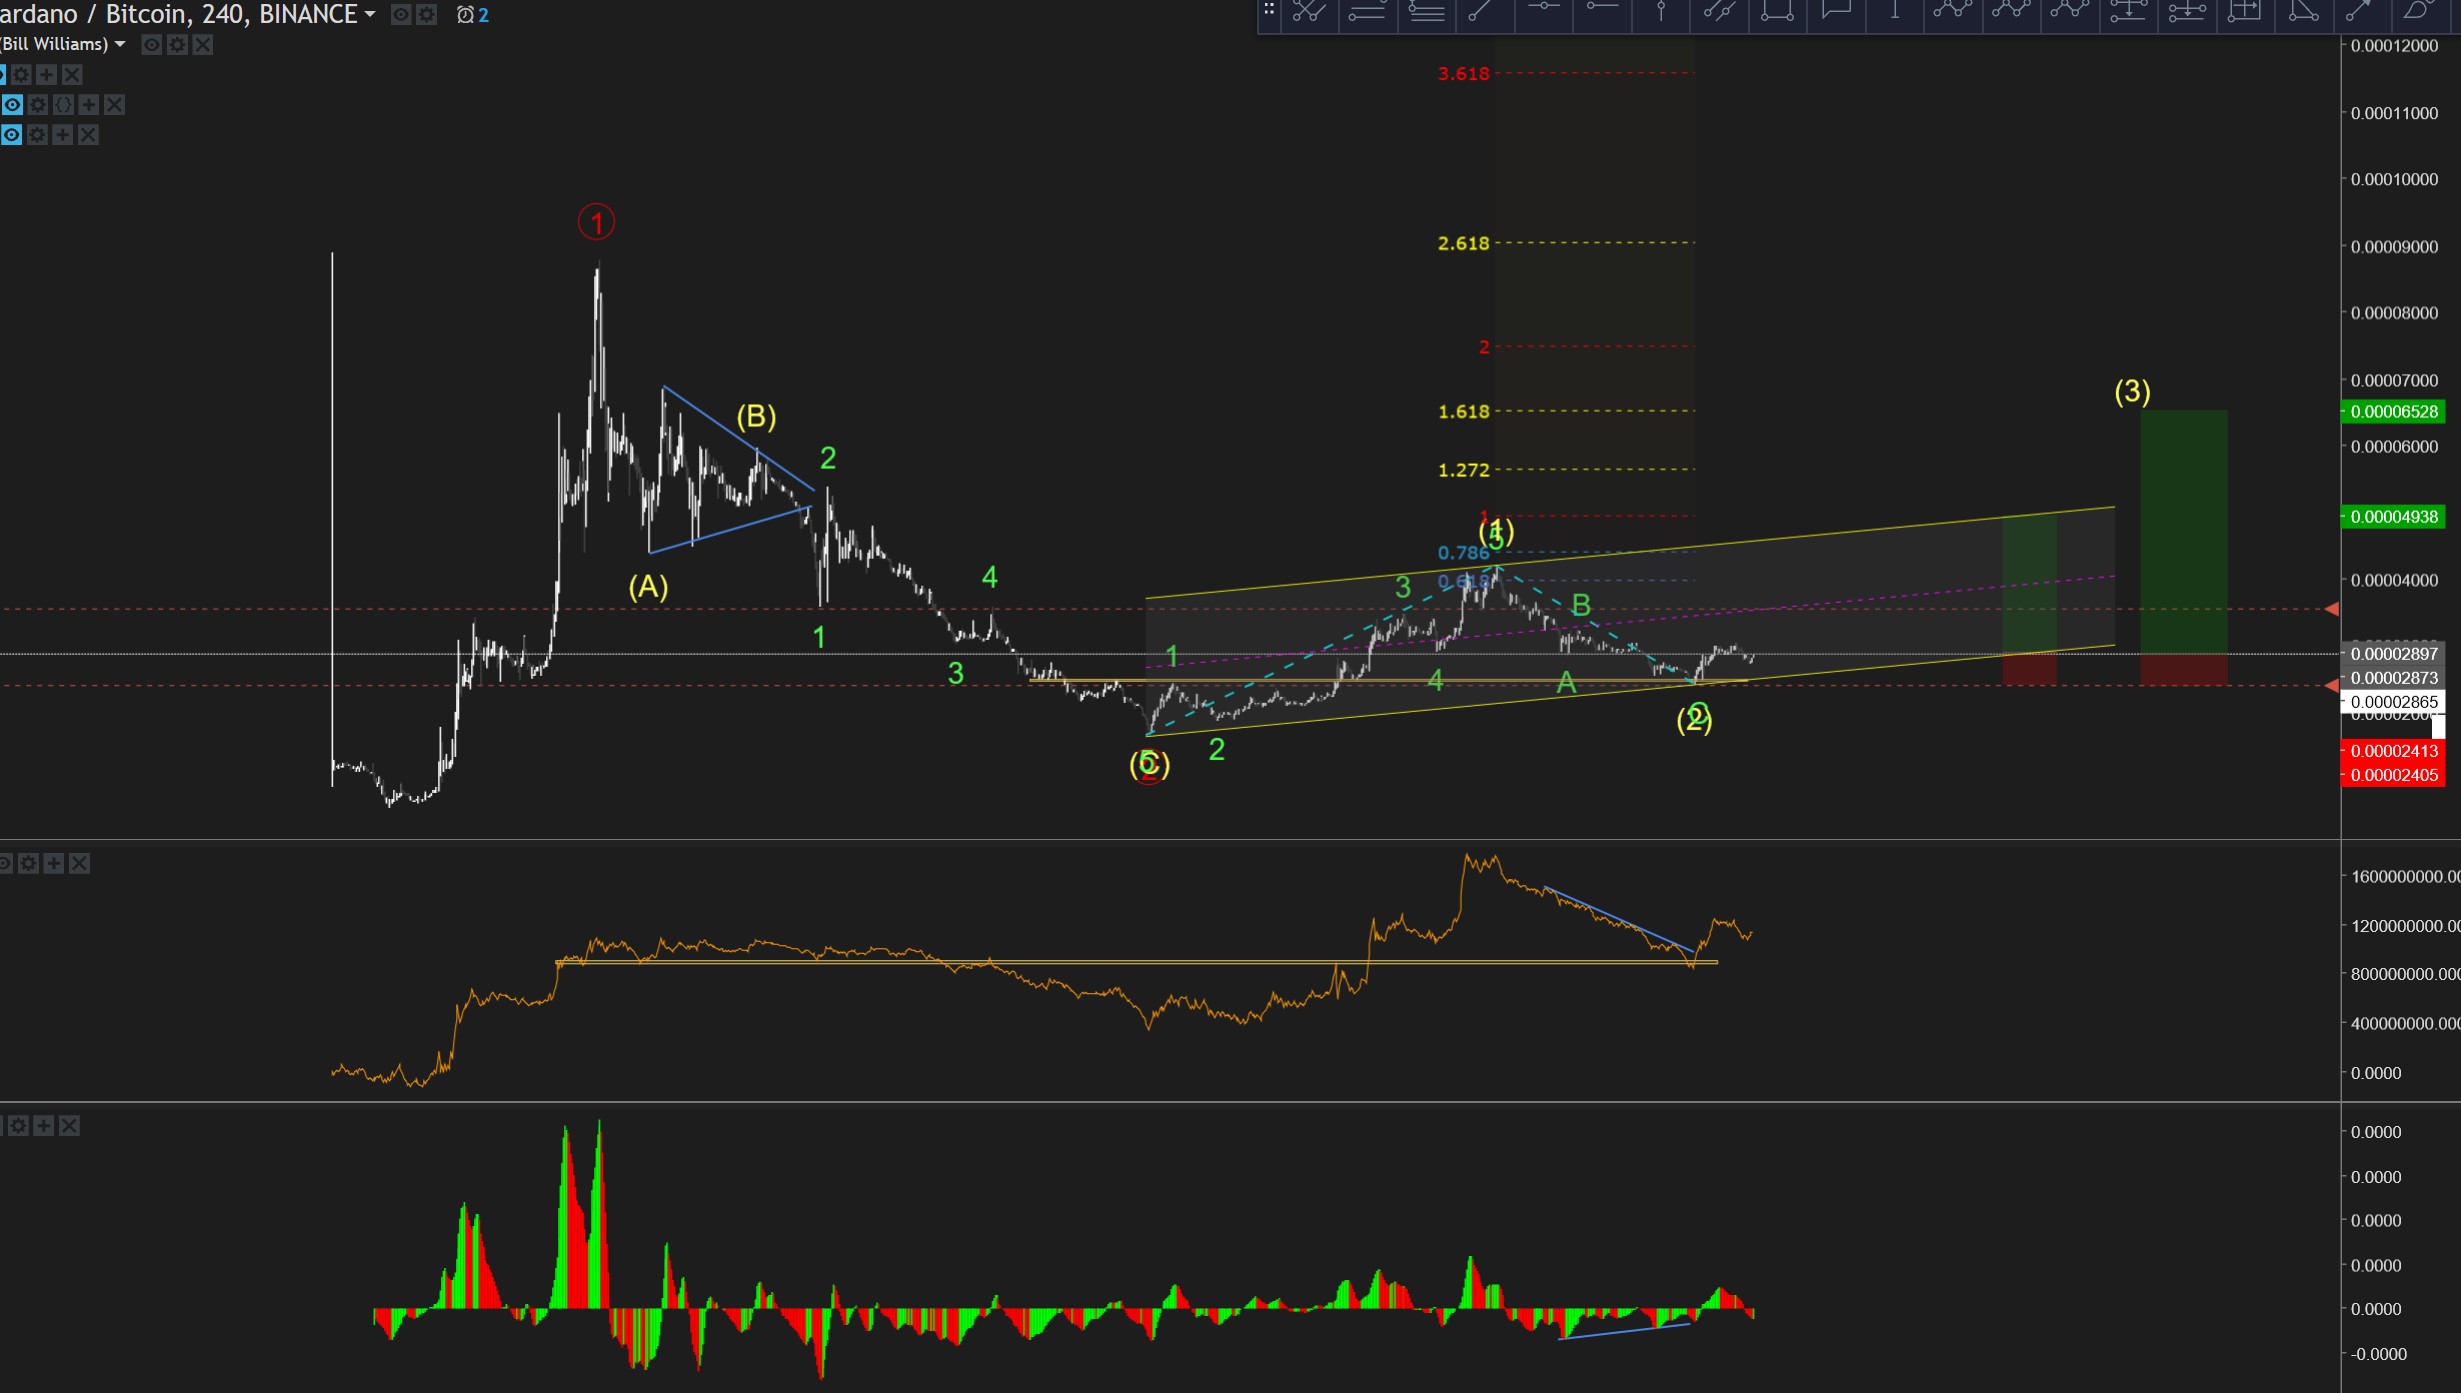Toggle visibility eye of Bill Williams indicator
Viewport: 2461px width, 1393px height.
pos(151,44)
